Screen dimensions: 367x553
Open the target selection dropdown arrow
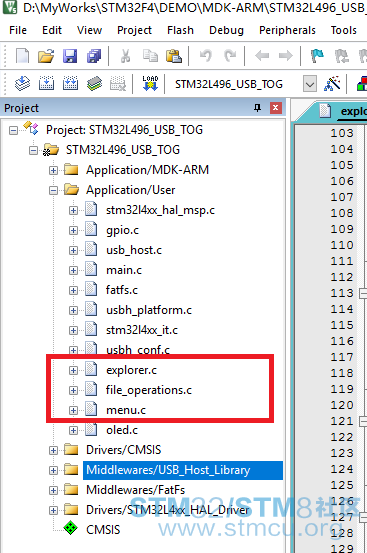310,84
